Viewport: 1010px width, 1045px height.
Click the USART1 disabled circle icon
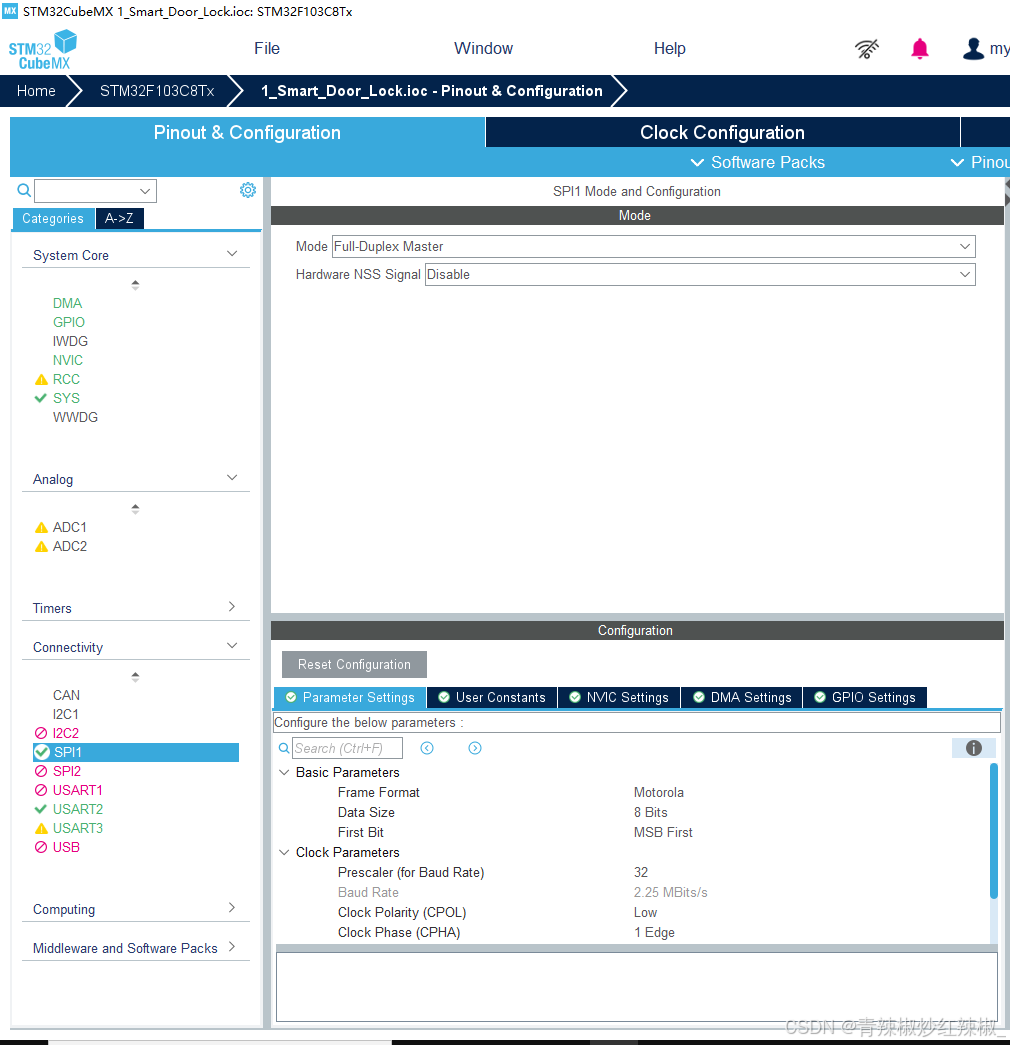tap(41, 790)
